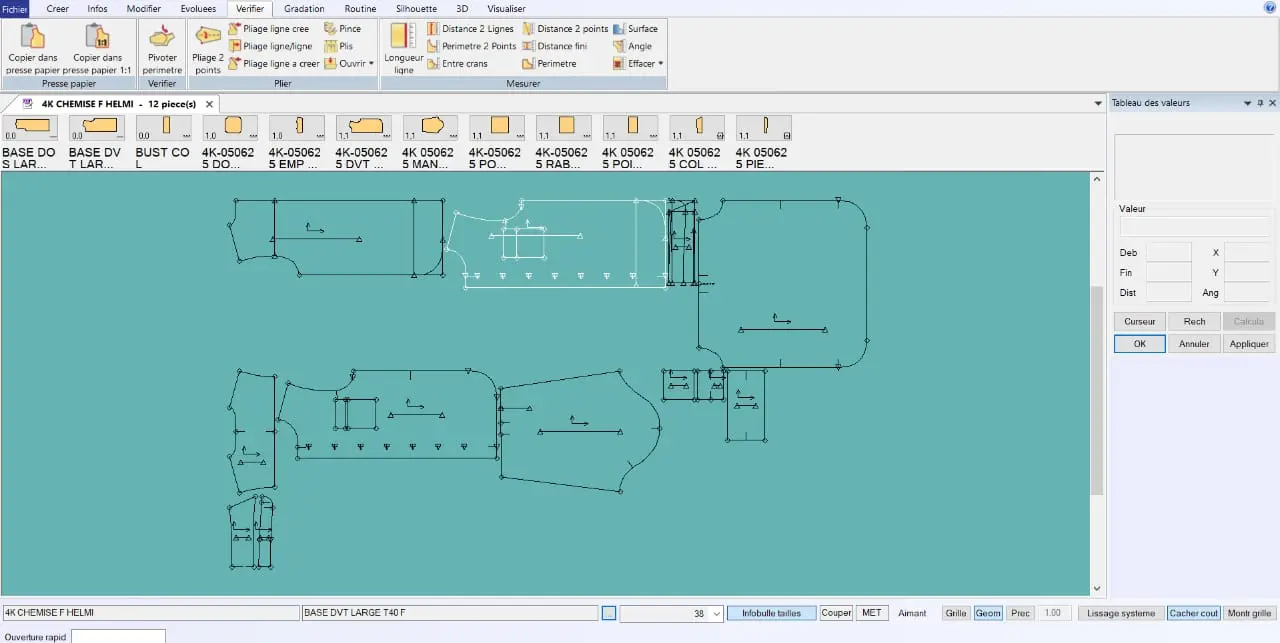Toggle the Grille snap option
This screenshot has width=1280, height=643.
coord(955,613)
